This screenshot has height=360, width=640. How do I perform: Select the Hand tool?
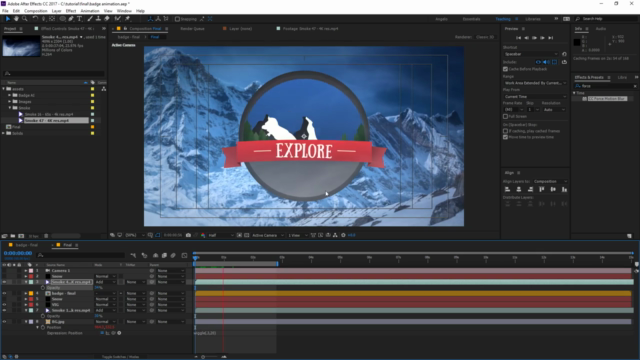(16, 19)
